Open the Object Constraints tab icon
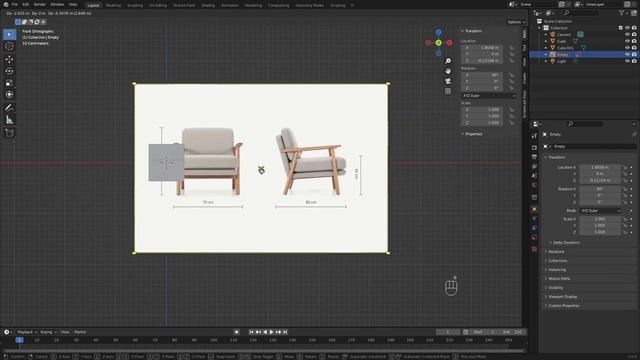 [x=534, y=228]
